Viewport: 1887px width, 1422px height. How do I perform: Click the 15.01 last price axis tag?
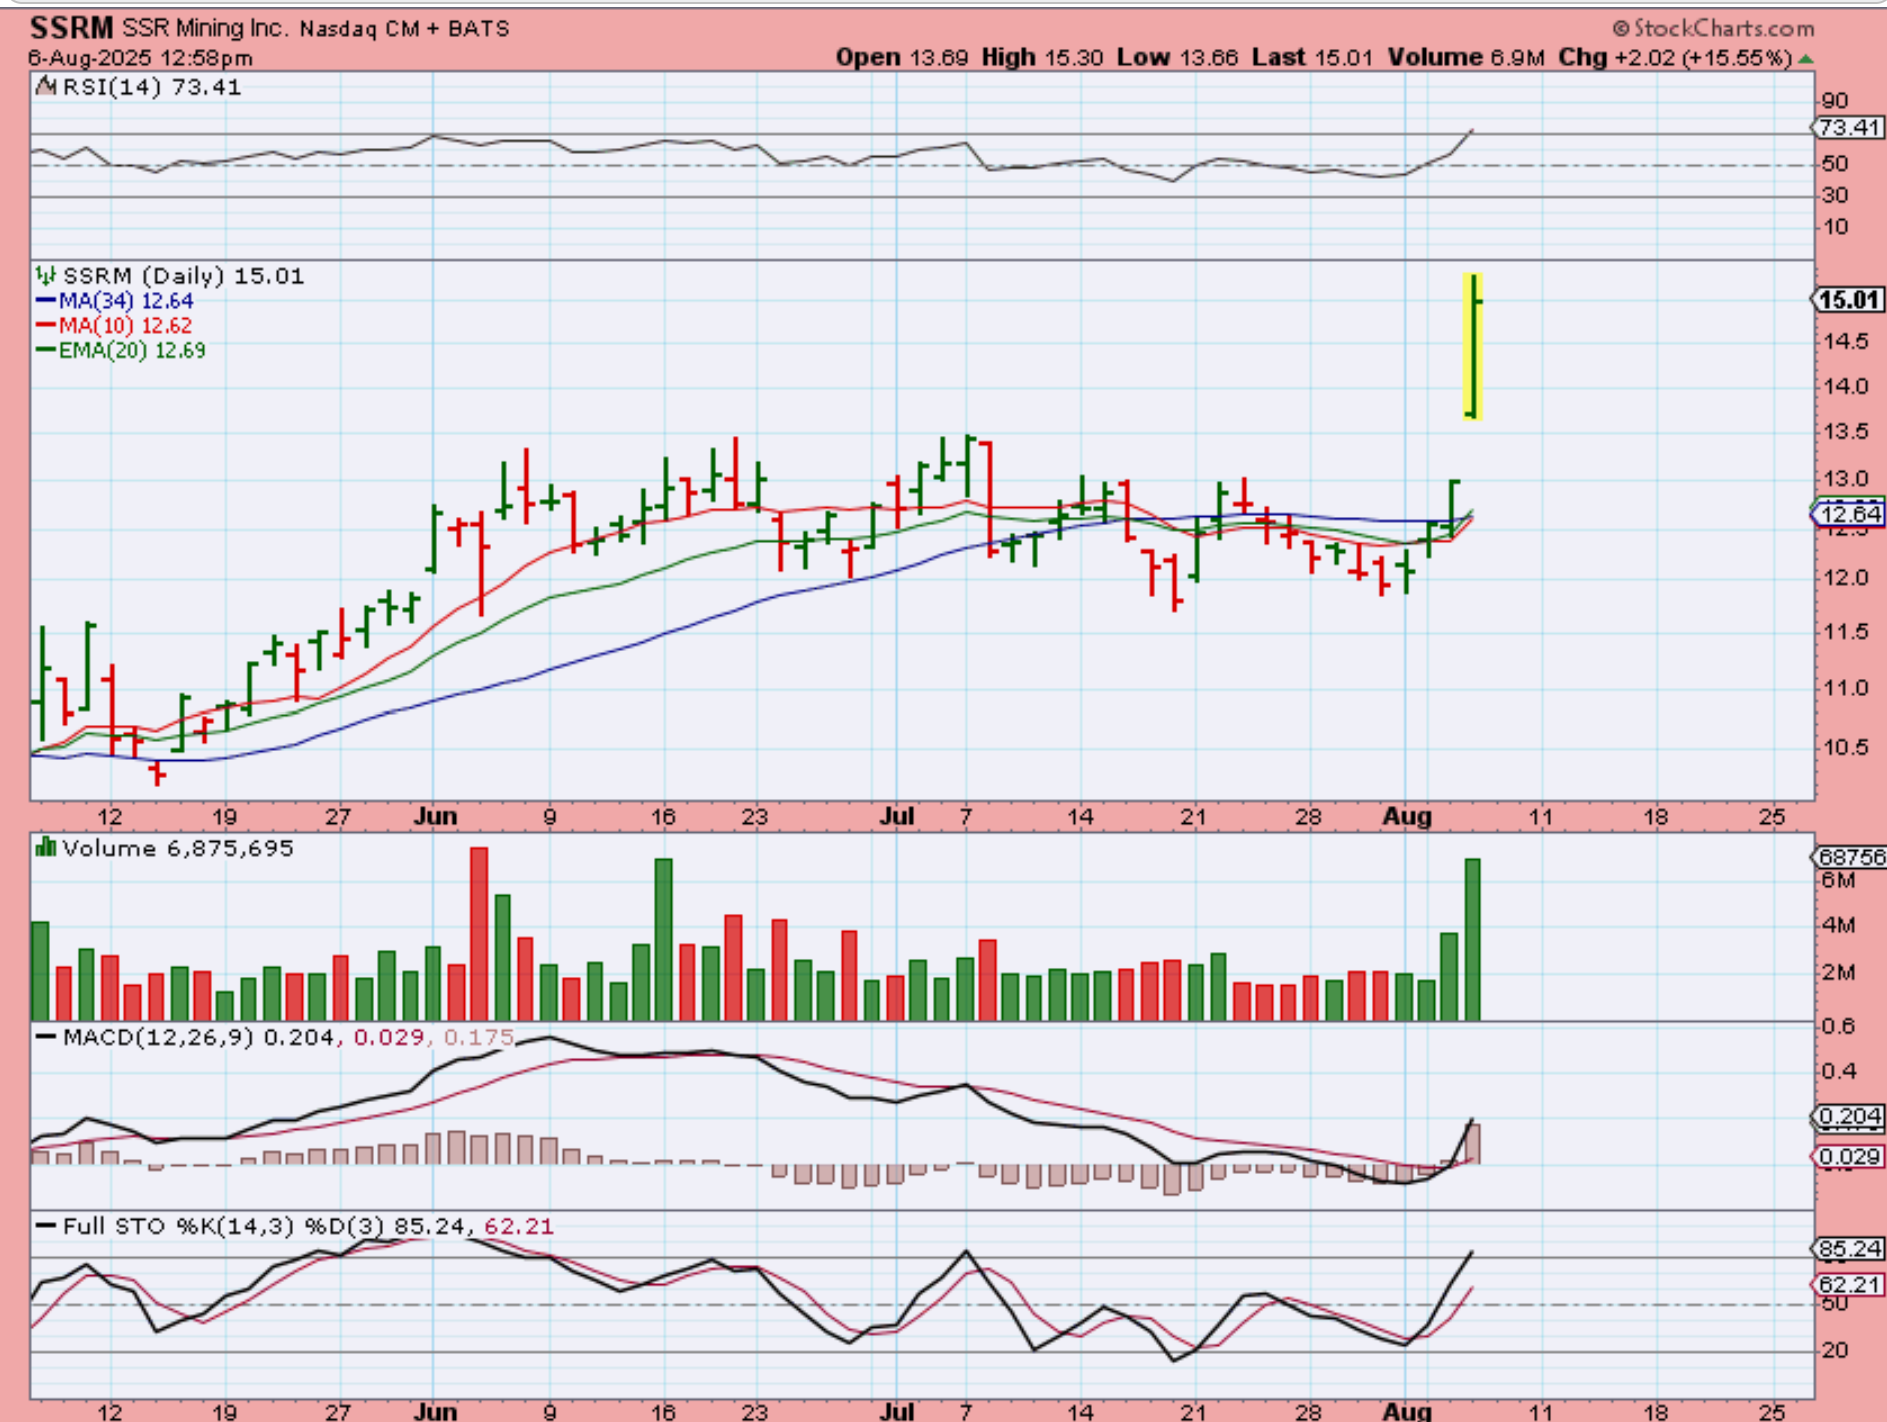coord(1848,300)
